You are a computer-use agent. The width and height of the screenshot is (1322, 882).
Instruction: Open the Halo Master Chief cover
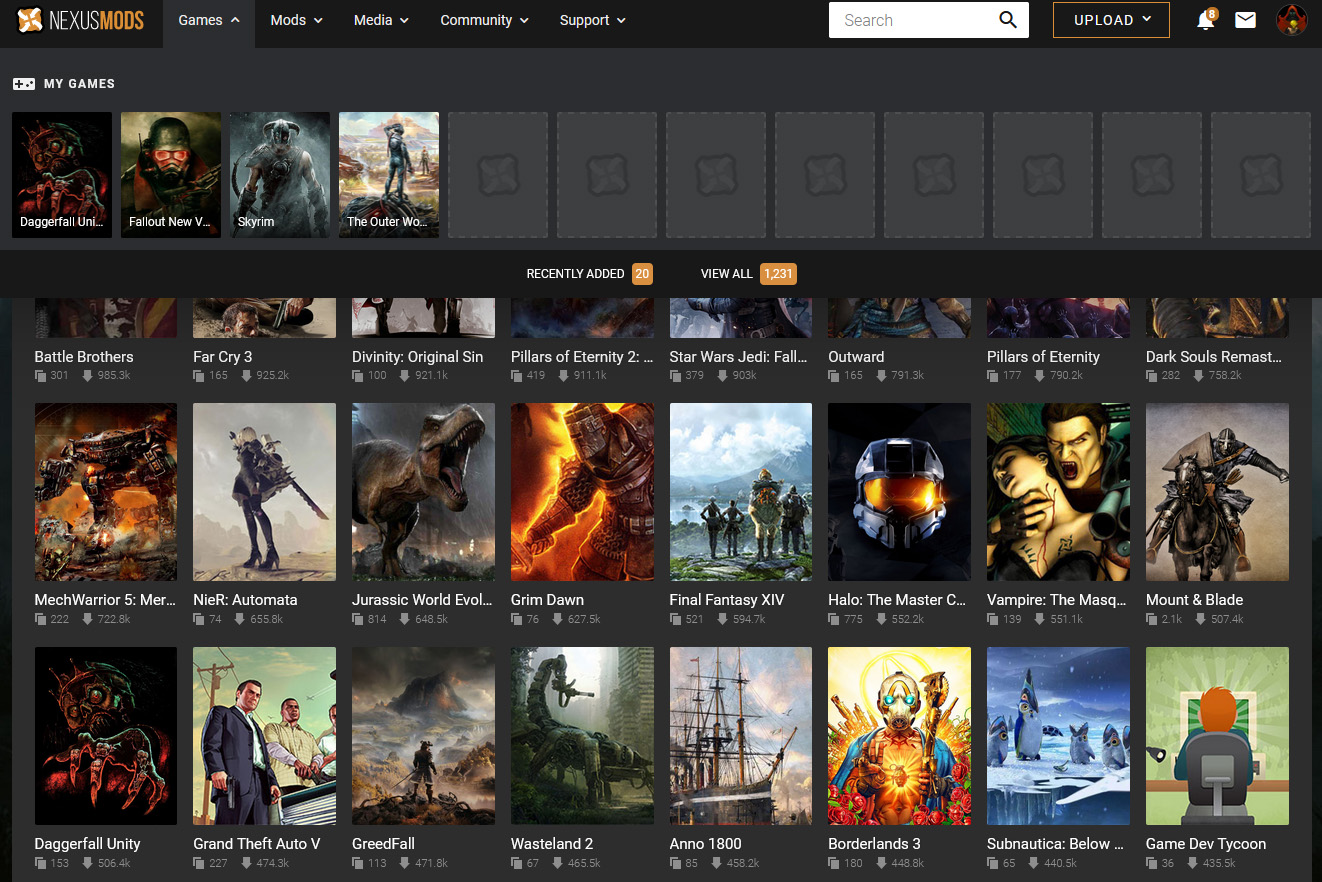(x=899, y=492)
